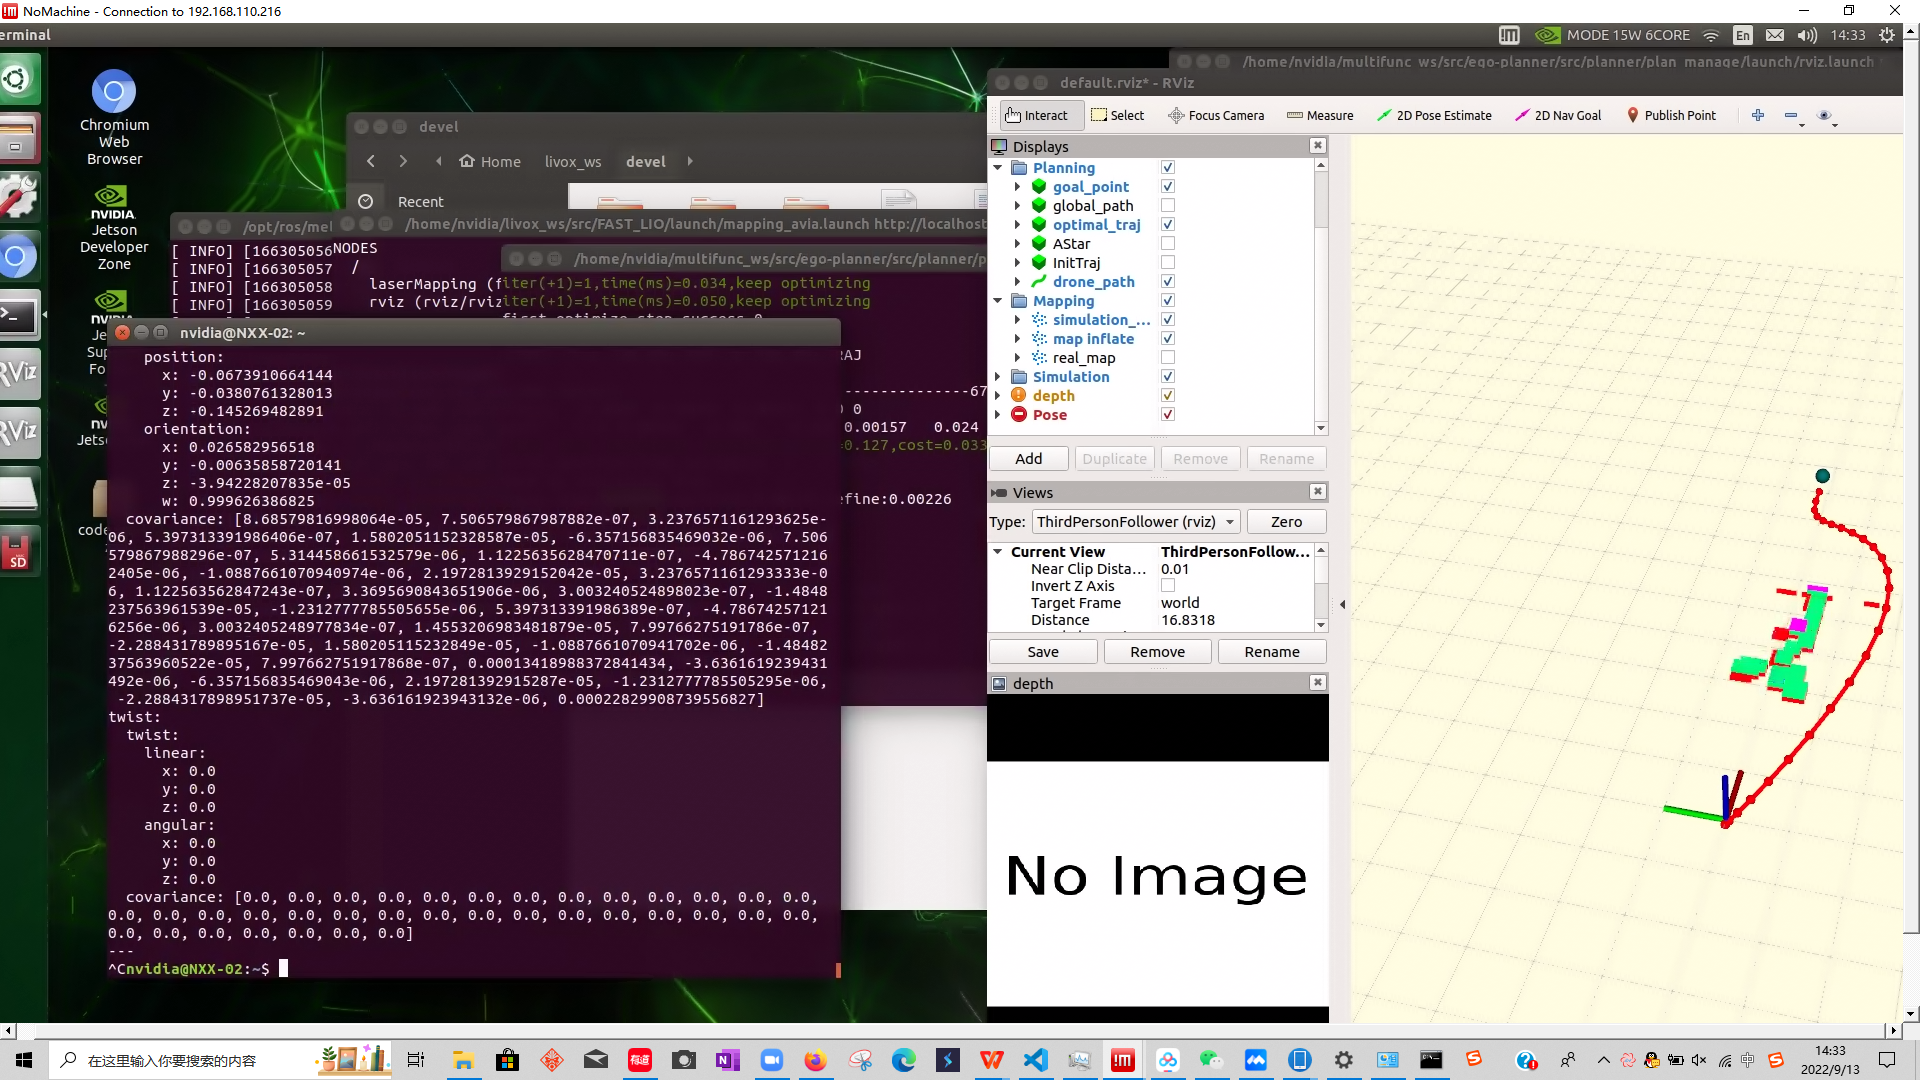Open the SD card icon in launcher
The height and width of the screenshot is (1080, 1920).
coord(20,550)
